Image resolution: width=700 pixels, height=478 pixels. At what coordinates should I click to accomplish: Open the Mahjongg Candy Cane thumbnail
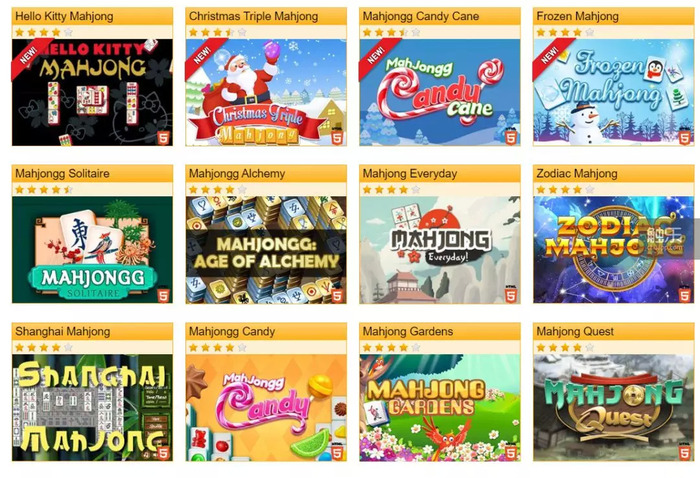pyautogui.click(x=440, y=92)
